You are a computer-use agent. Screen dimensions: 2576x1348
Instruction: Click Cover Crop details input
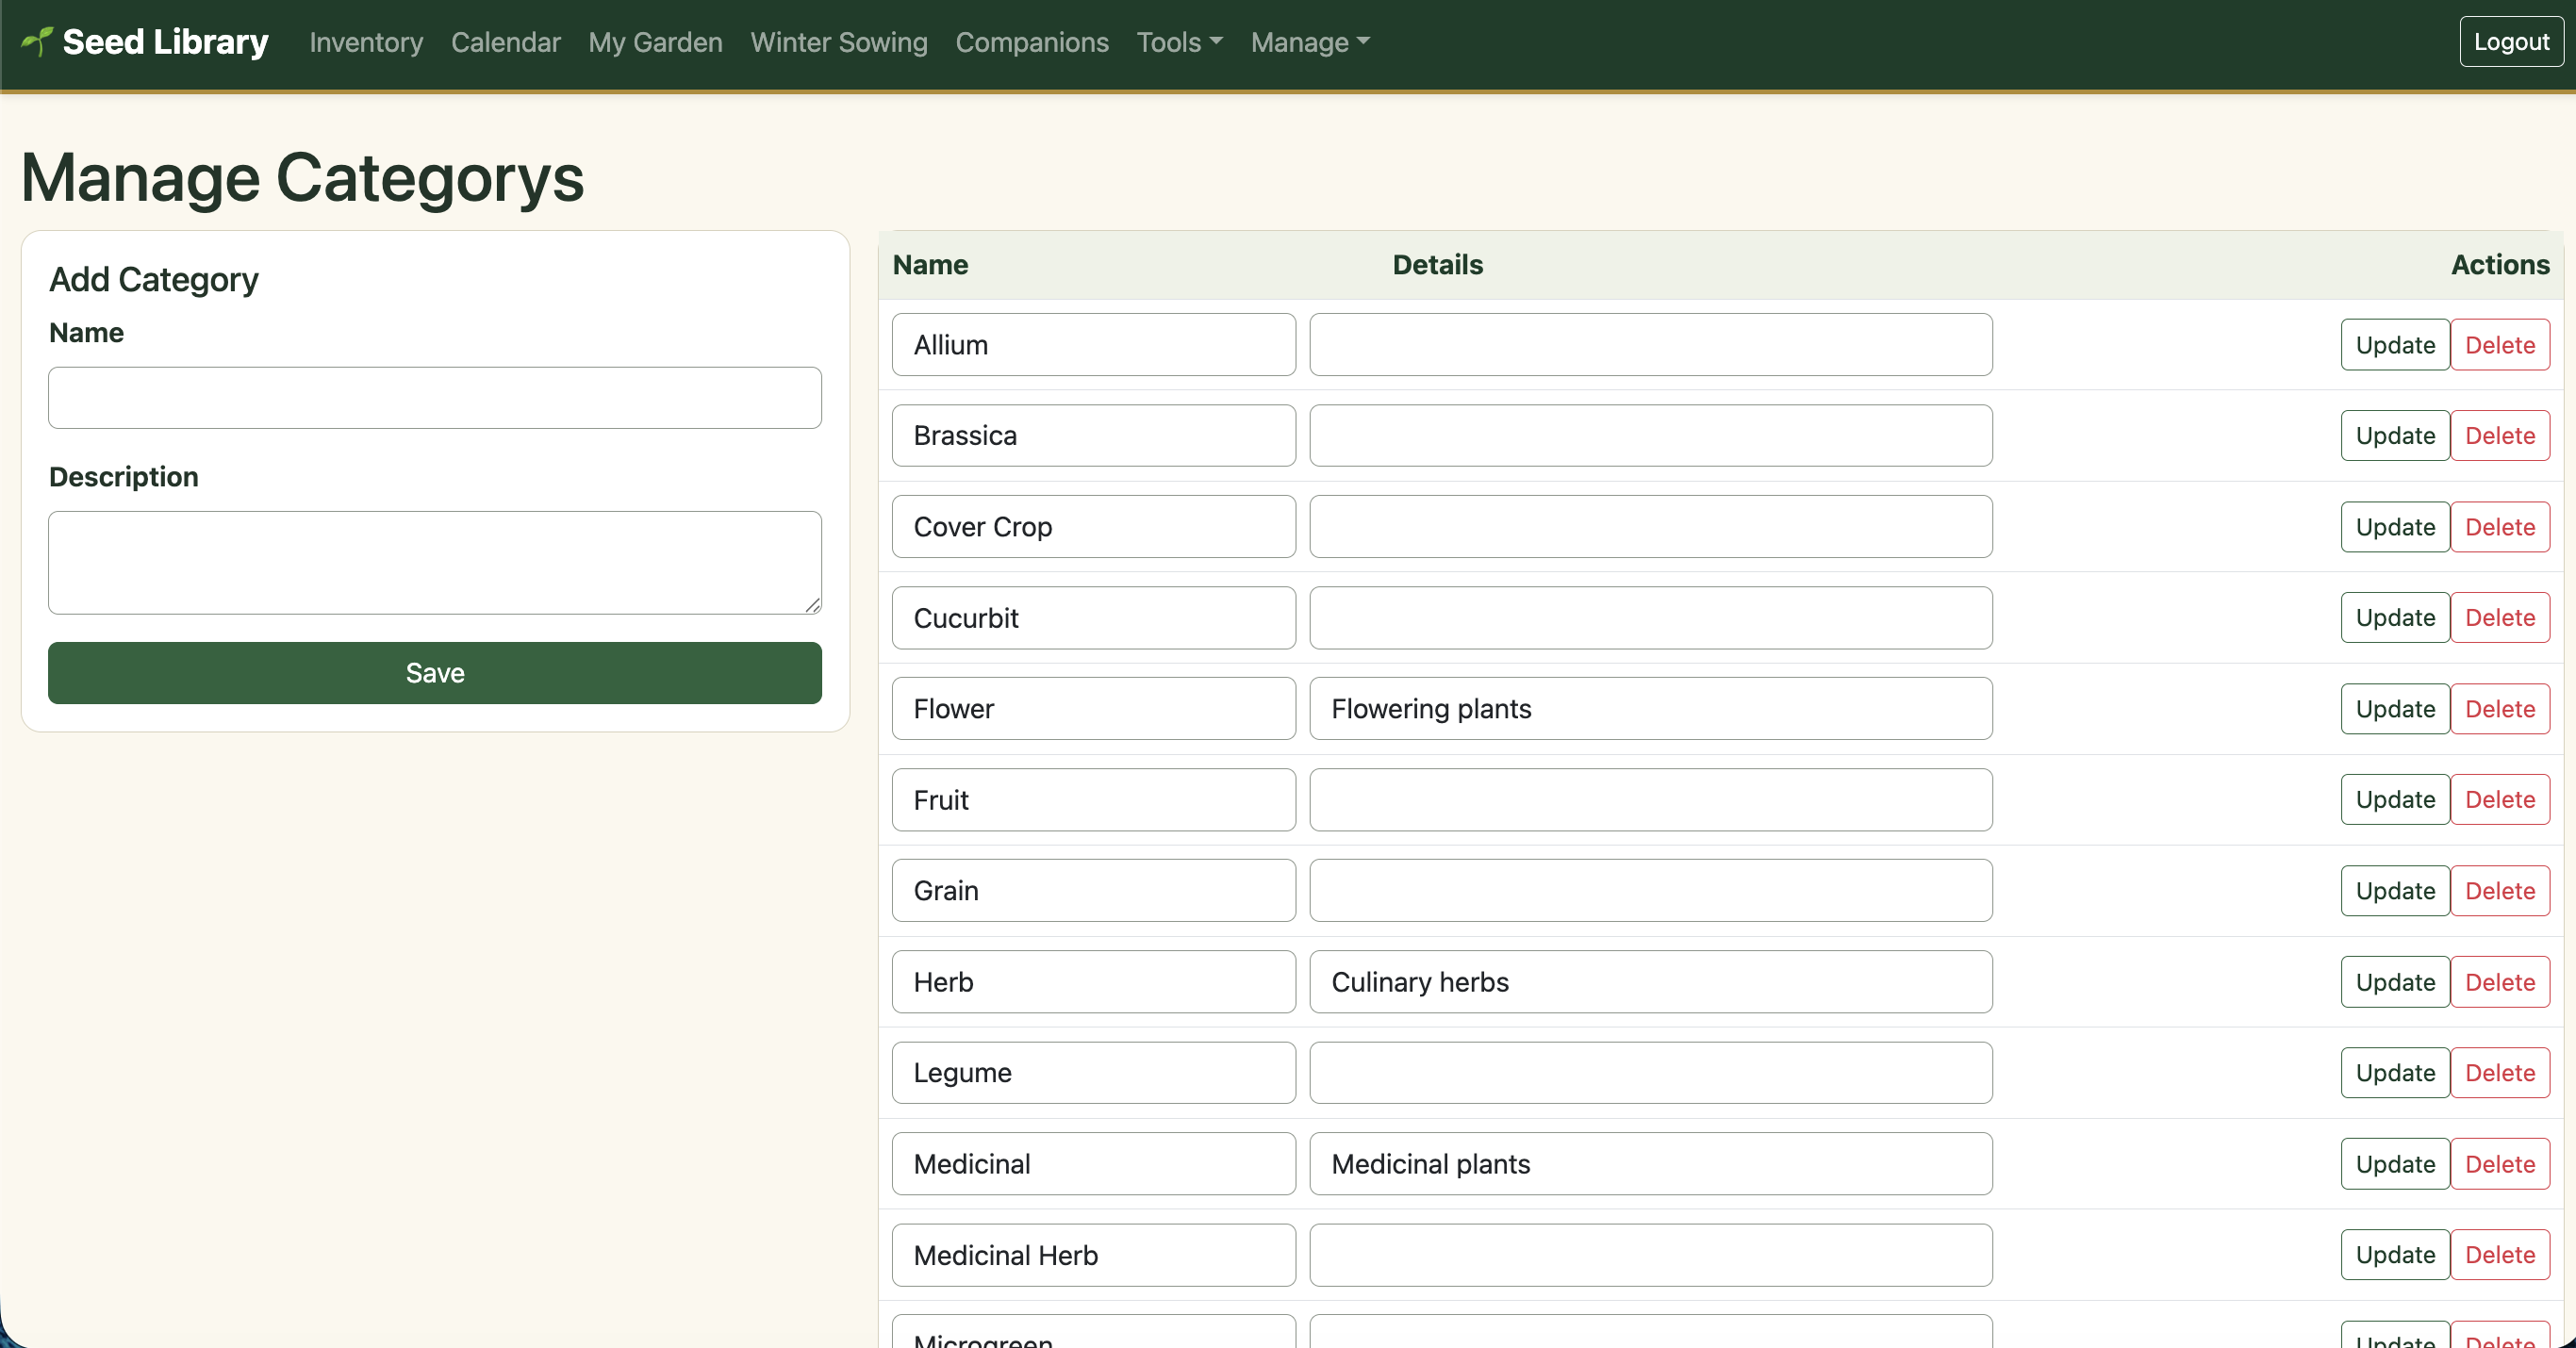tap(1651, 527)
